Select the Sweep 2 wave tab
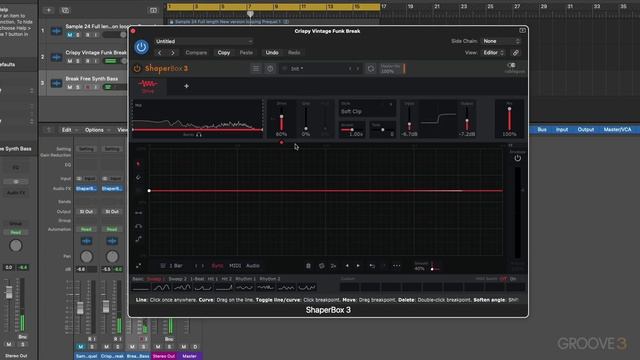 pos(177,279)
